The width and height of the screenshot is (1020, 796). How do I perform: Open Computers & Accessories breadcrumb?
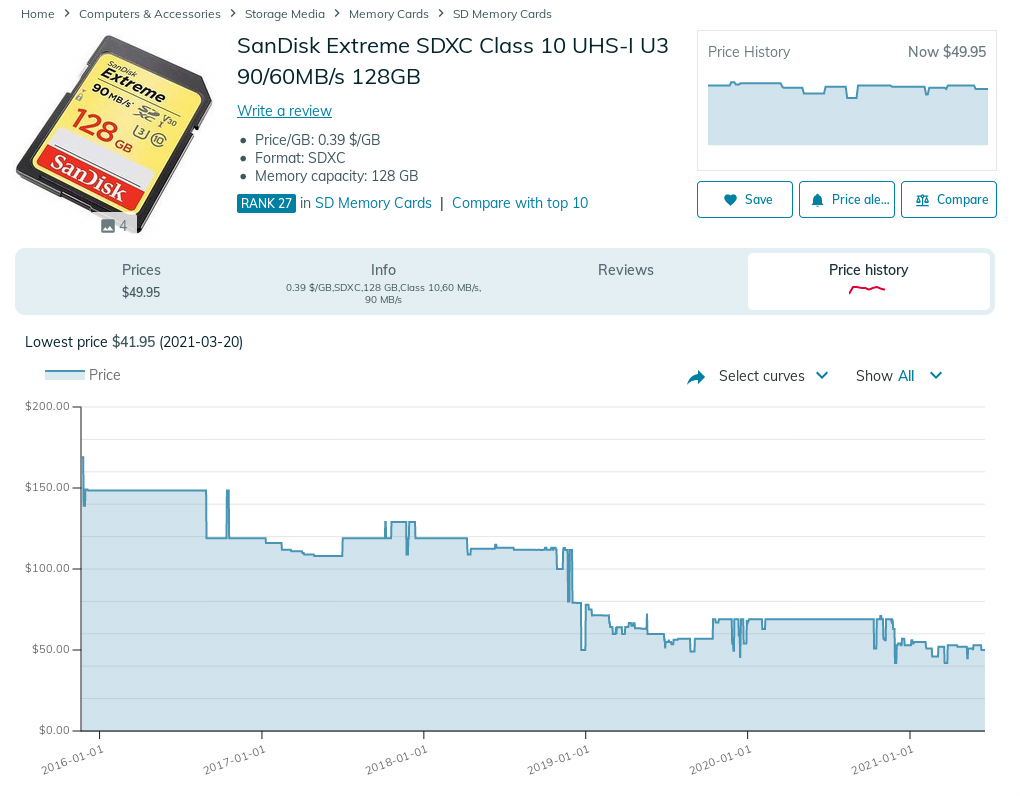click(x=150, y=14)
